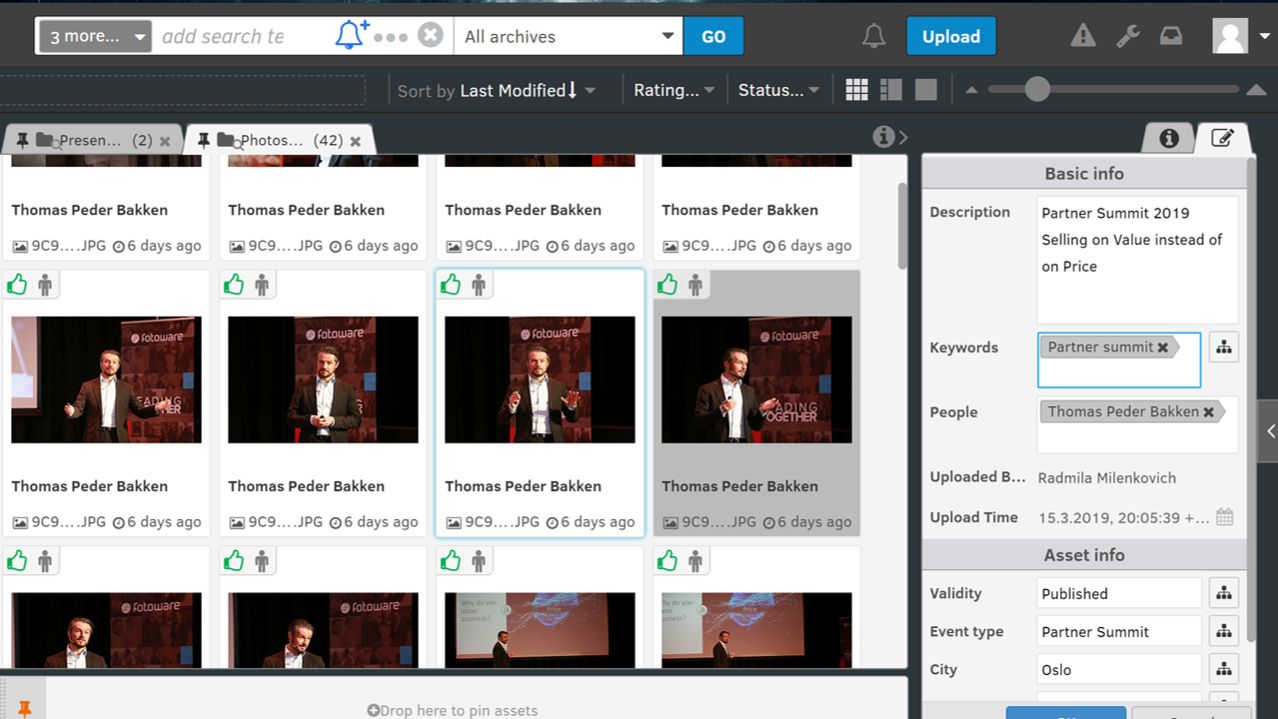Focus the Keywords input field
Image resolution: width=1278 pixels, height=719 pixels.
1119,360
